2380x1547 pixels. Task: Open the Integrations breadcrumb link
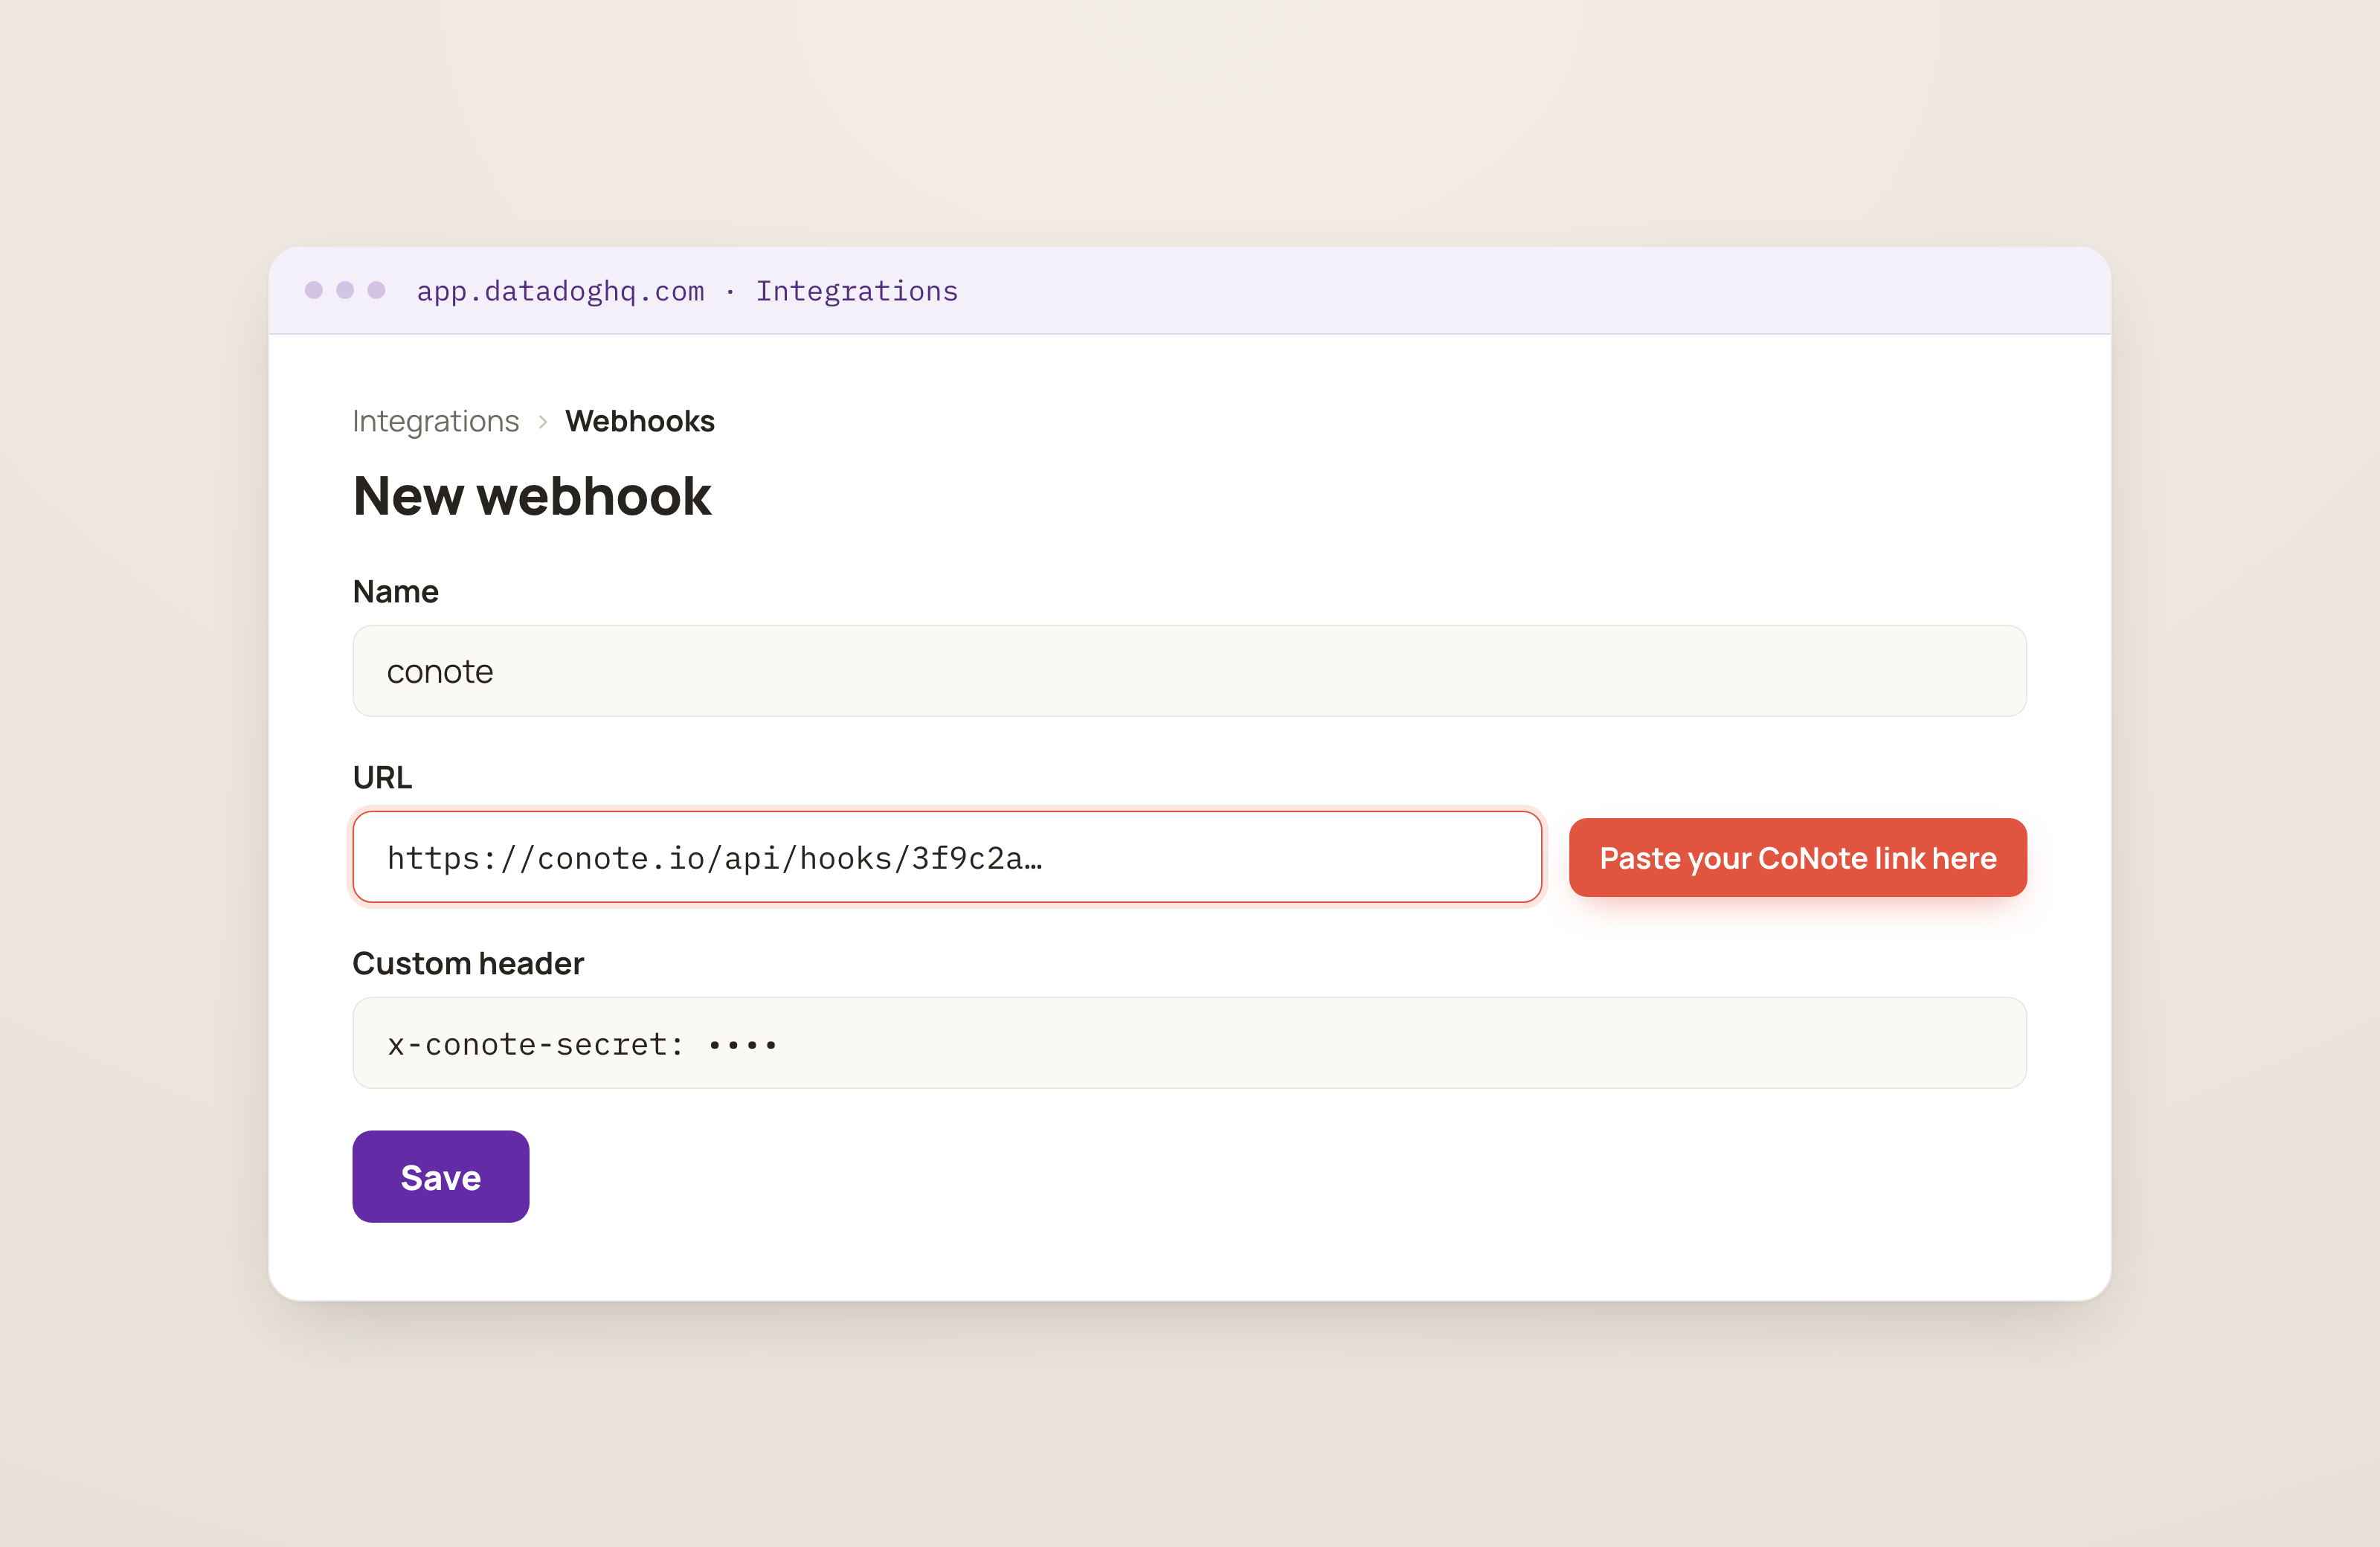pos(436,421)
